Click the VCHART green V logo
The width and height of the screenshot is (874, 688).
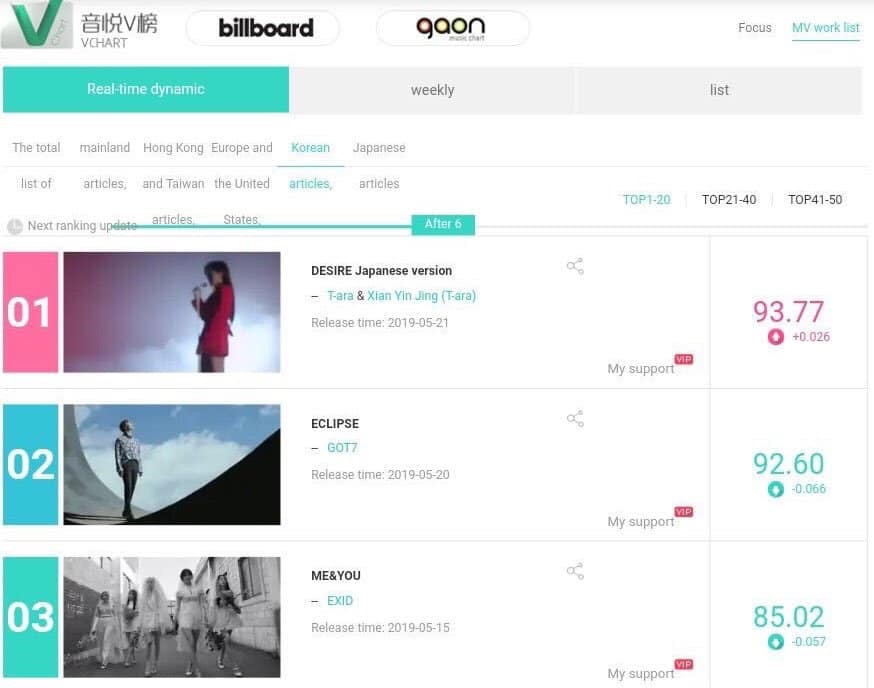click(x=37, y=24)
